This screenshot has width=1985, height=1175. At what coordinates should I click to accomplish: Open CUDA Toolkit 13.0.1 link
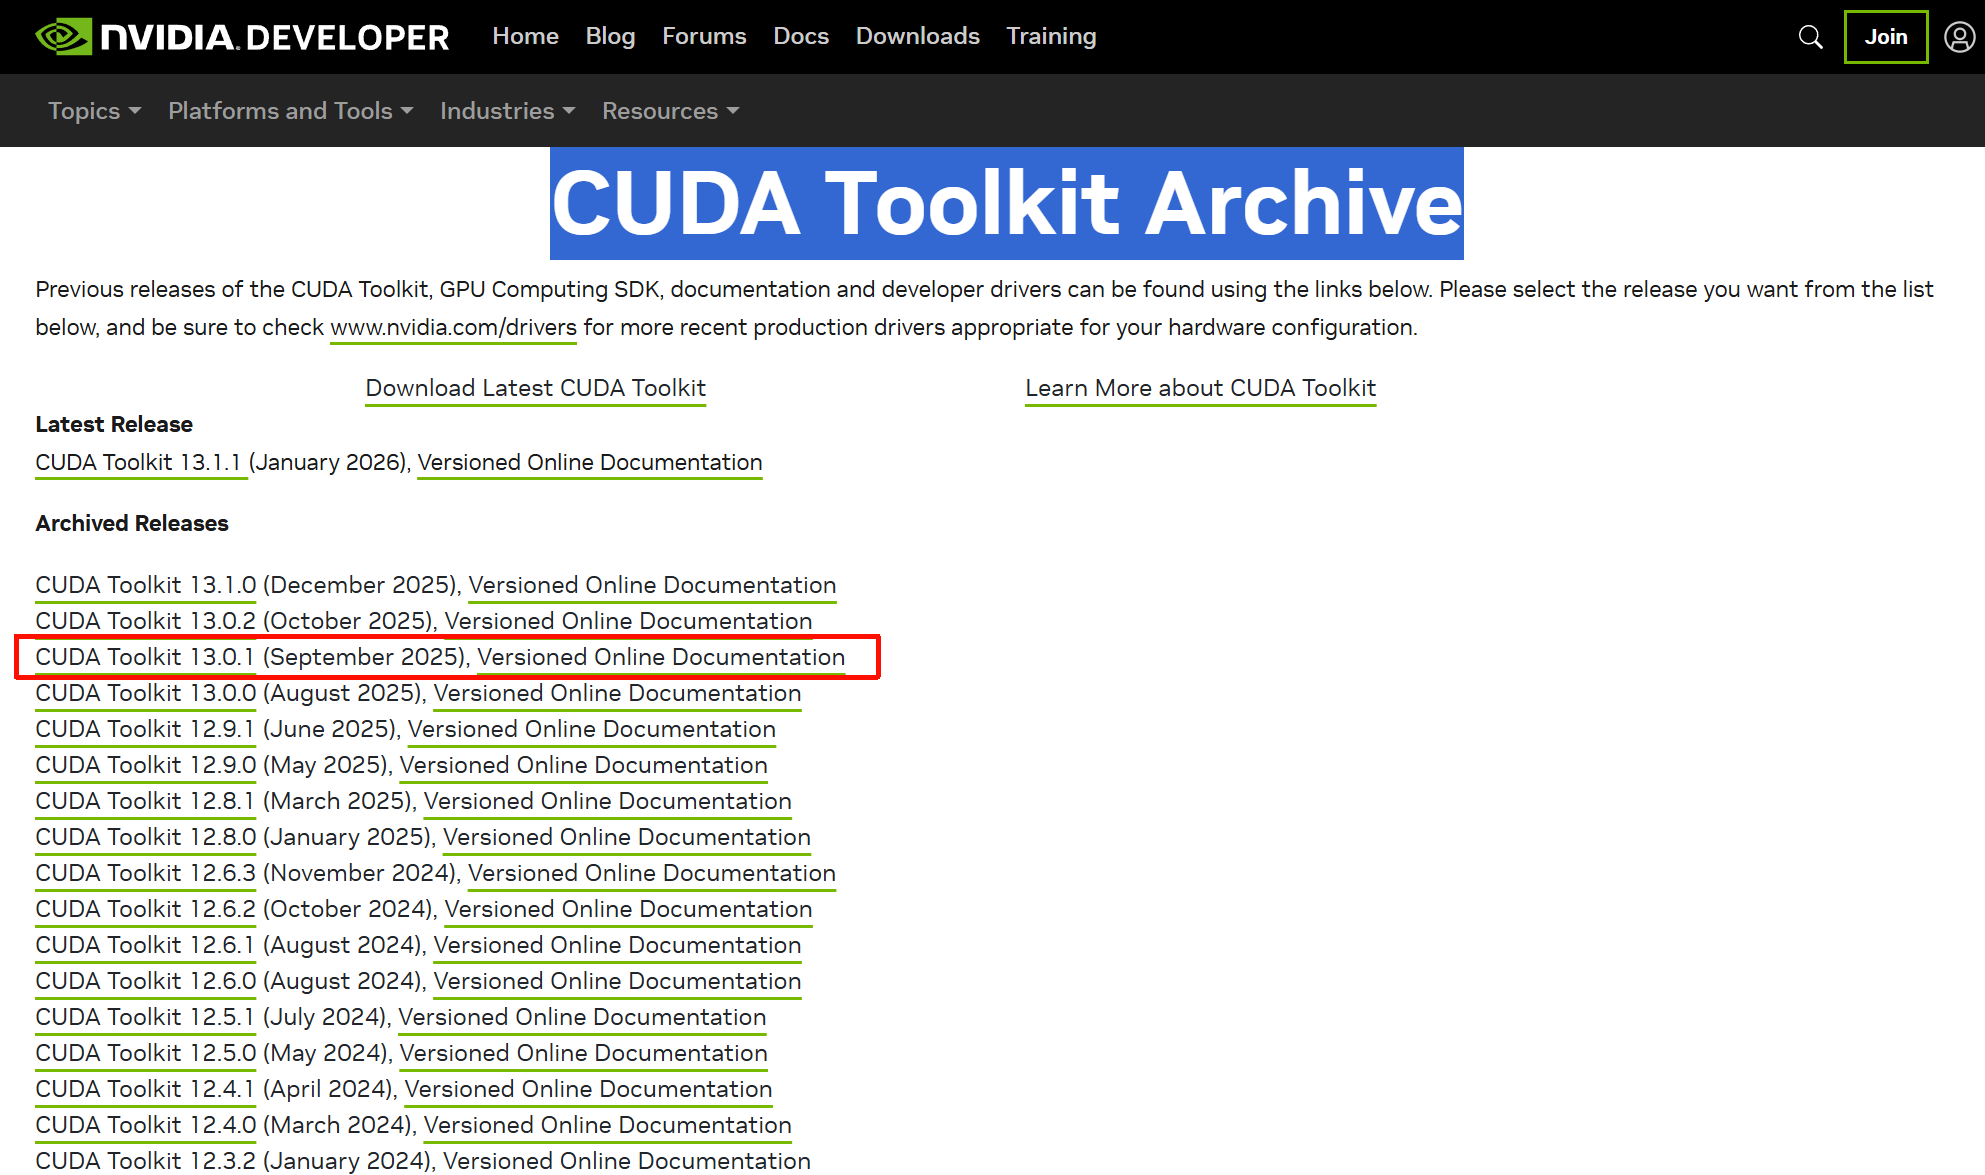pos(146,658)
